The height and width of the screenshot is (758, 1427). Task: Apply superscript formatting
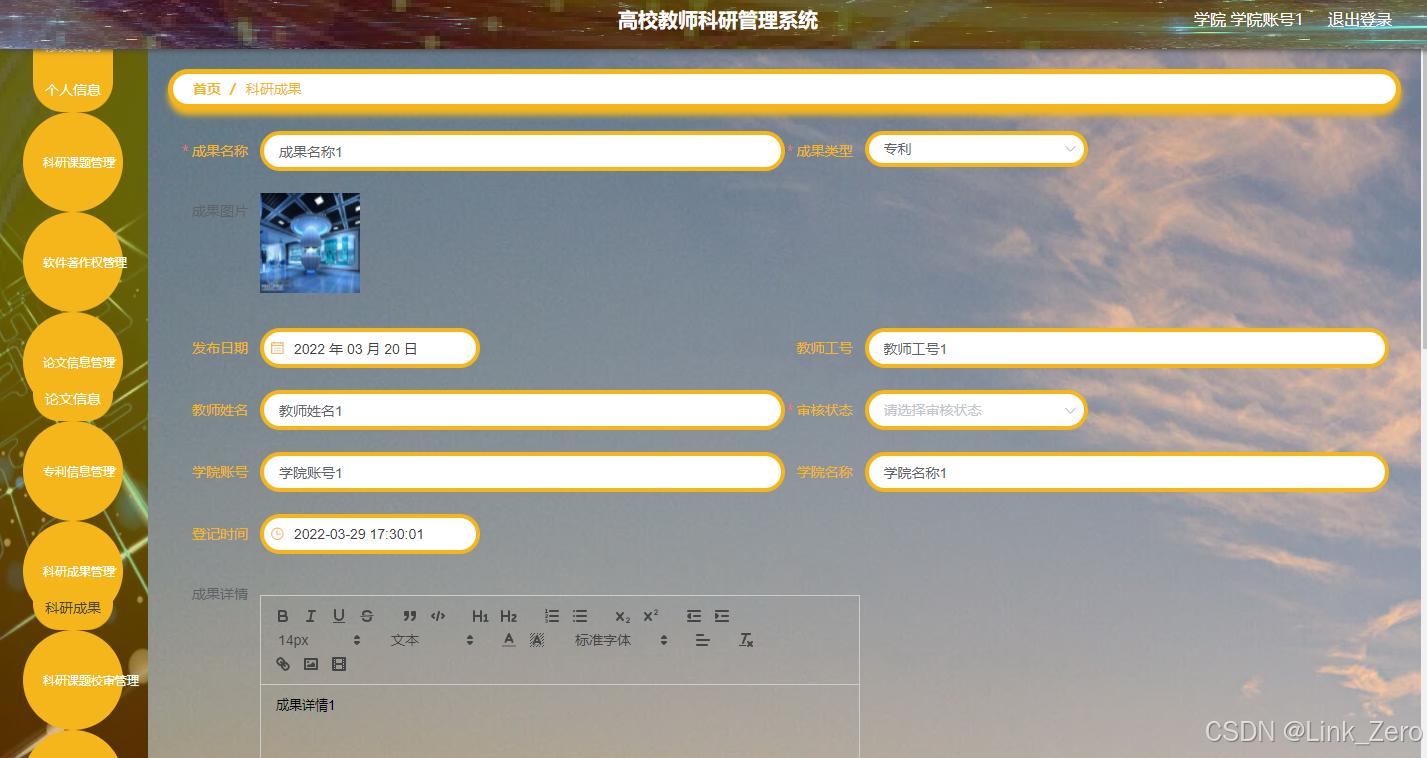(651, 616)
